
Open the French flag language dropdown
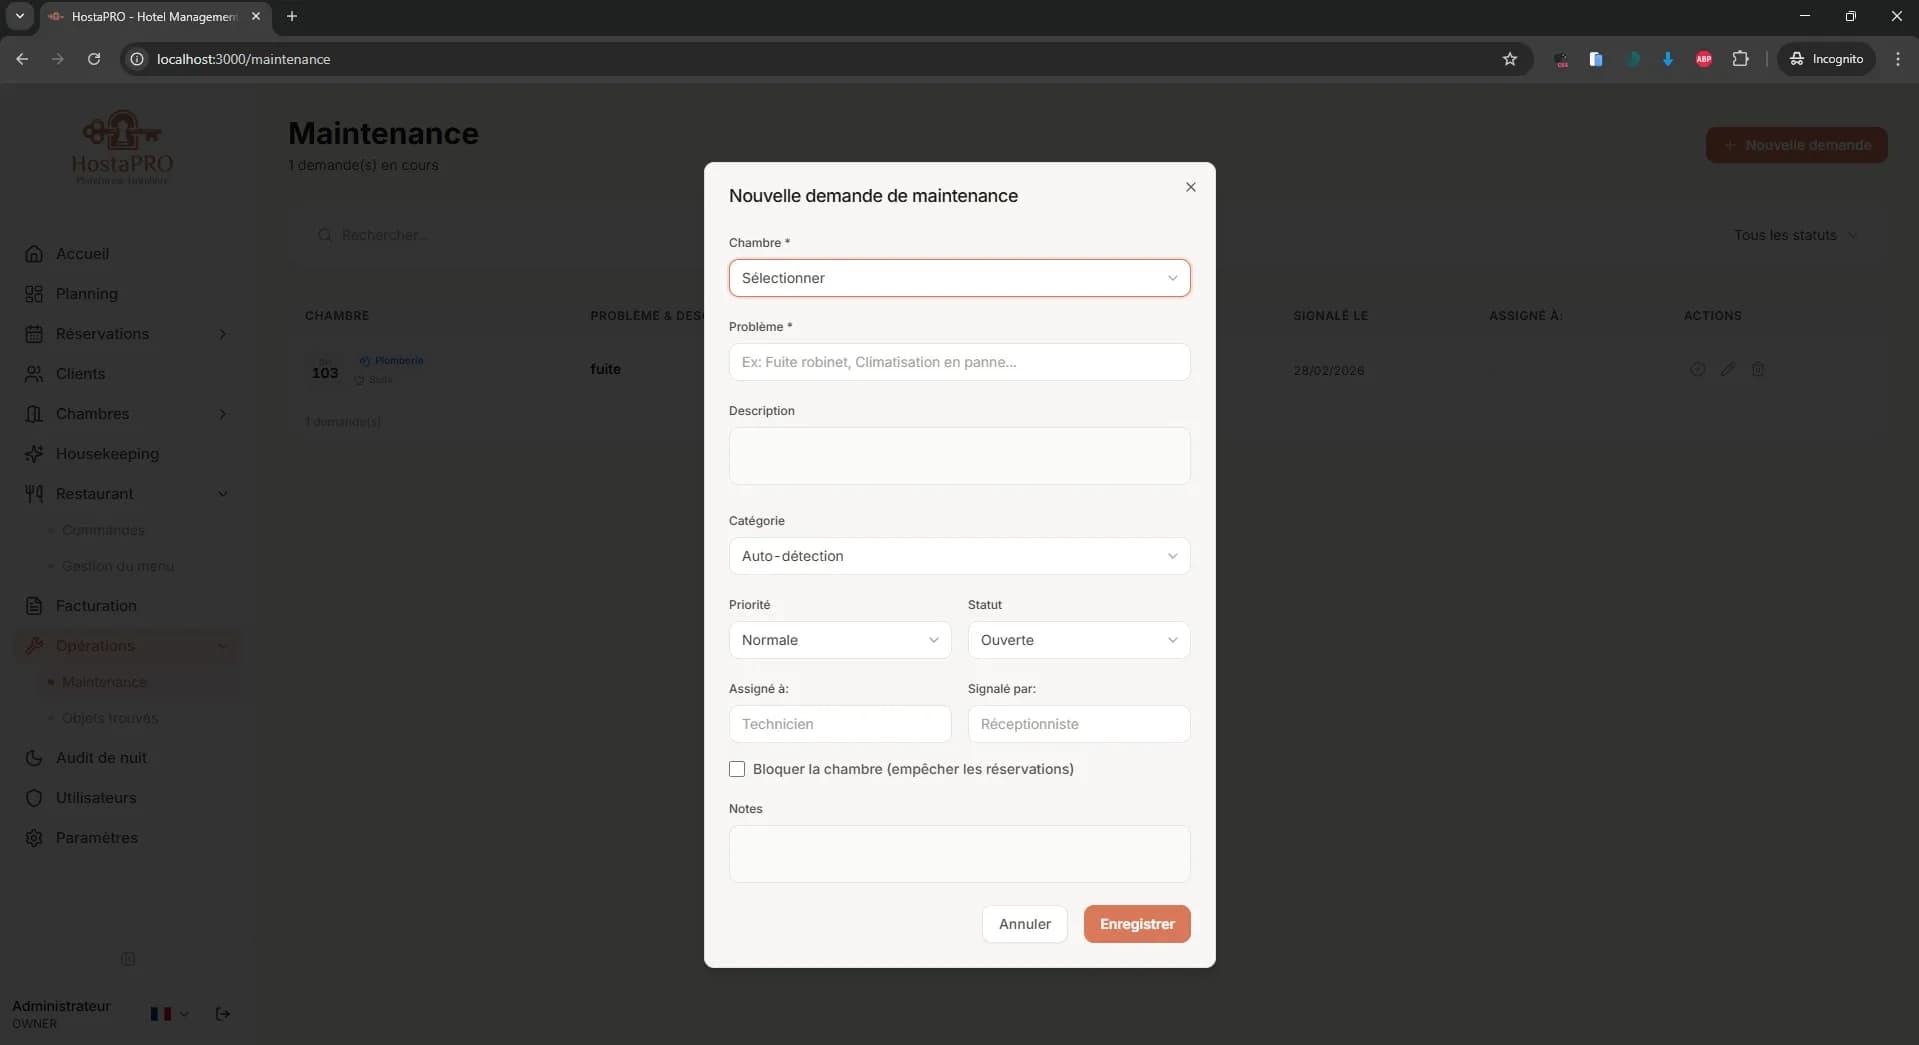pos(168,1014)
